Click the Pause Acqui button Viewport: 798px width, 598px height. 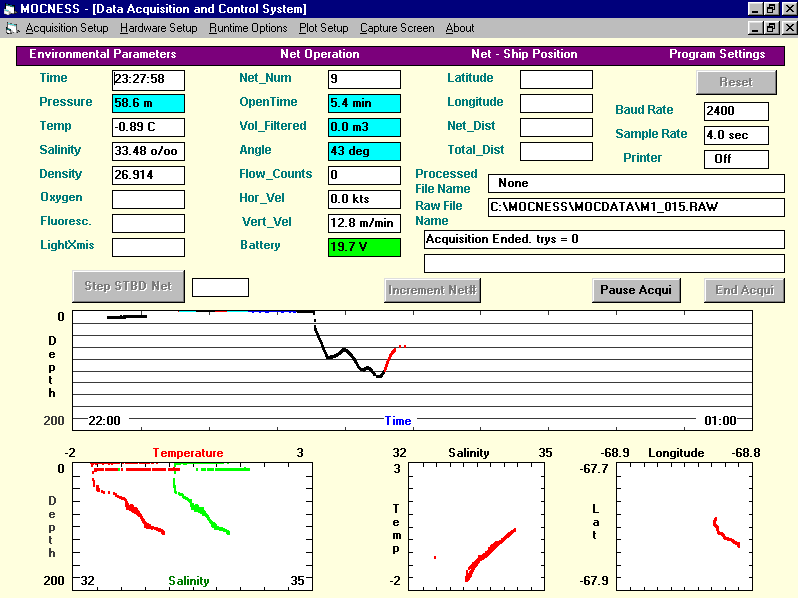click(x=636, y=290)
